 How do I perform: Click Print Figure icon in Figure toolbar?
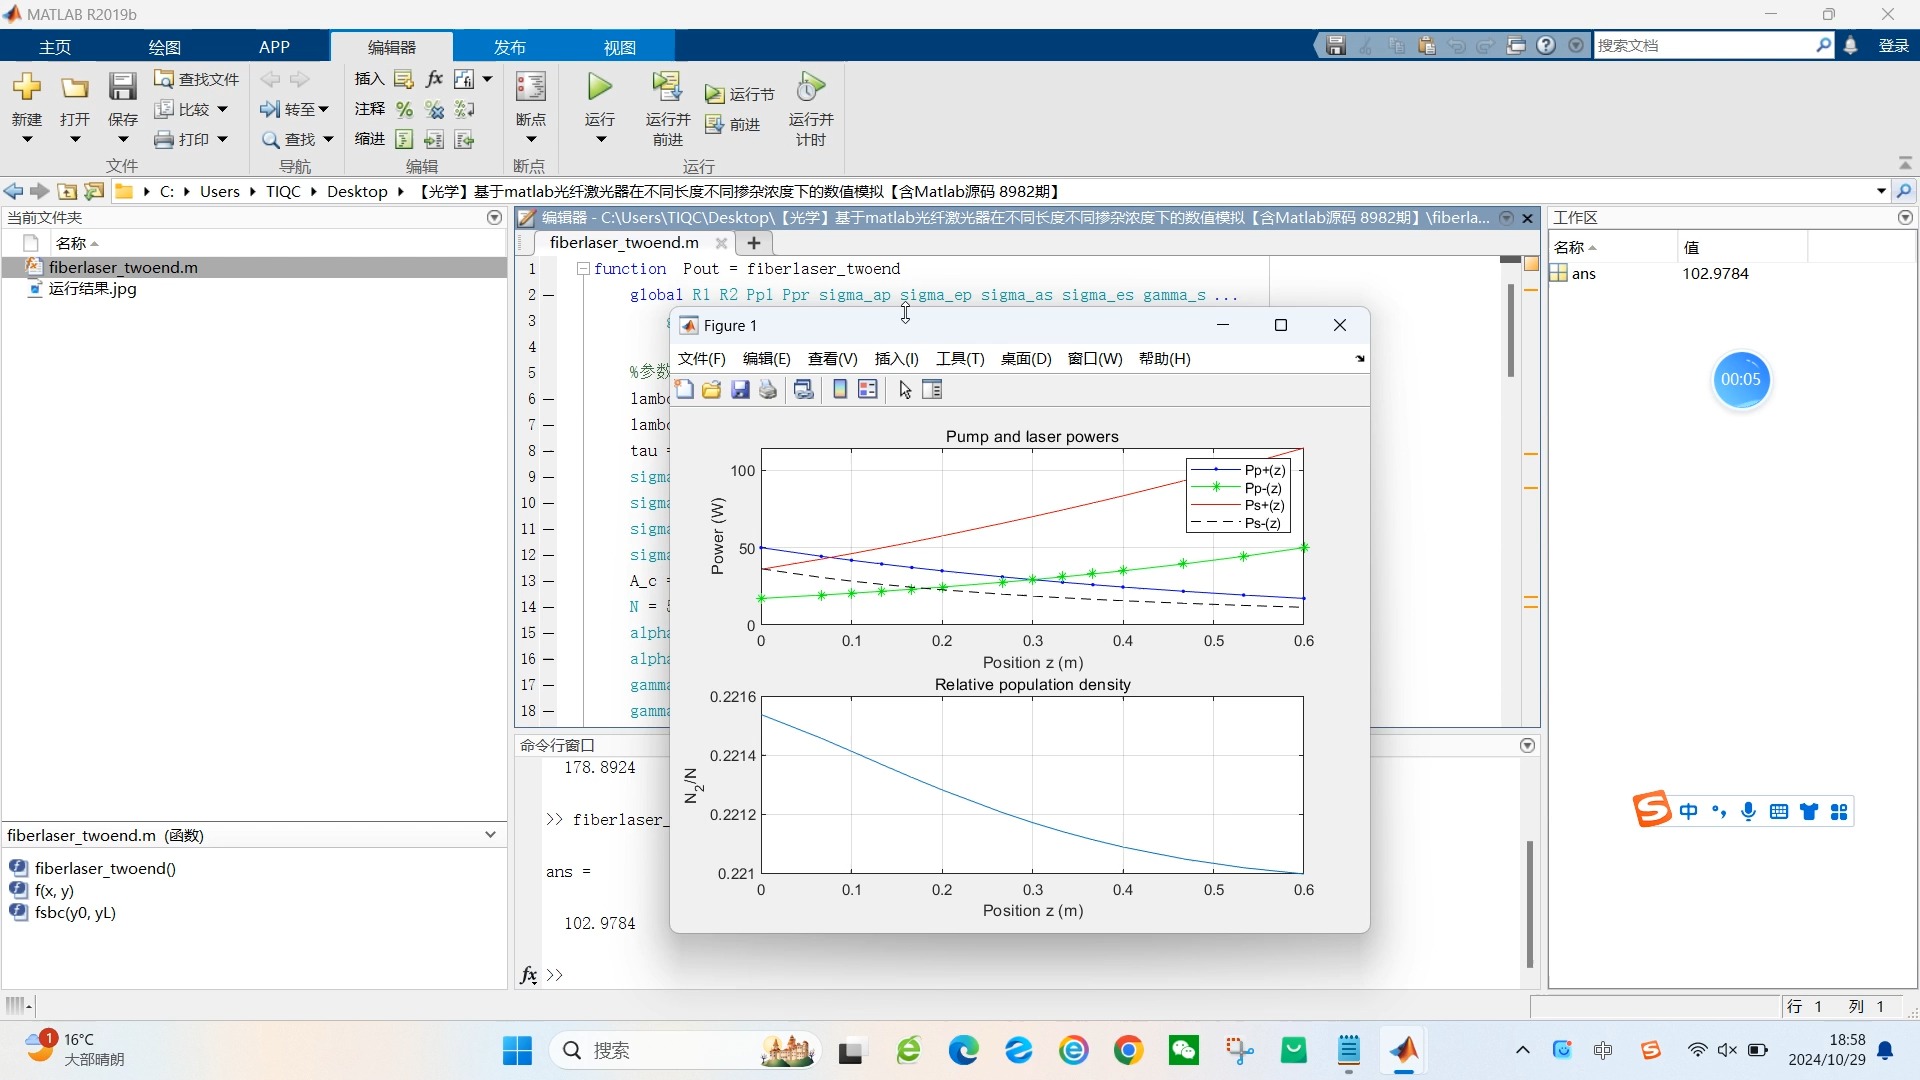coord(768,390)
